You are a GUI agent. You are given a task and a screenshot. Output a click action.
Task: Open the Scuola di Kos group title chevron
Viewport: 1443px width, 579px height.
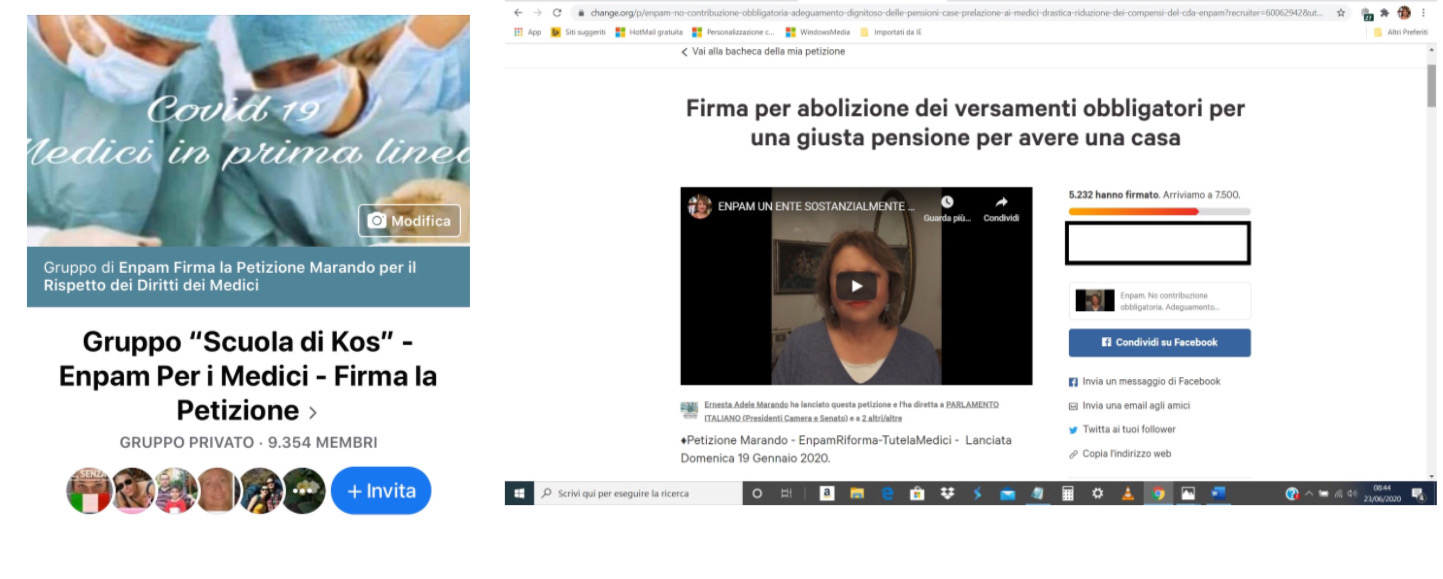point(313,412)
